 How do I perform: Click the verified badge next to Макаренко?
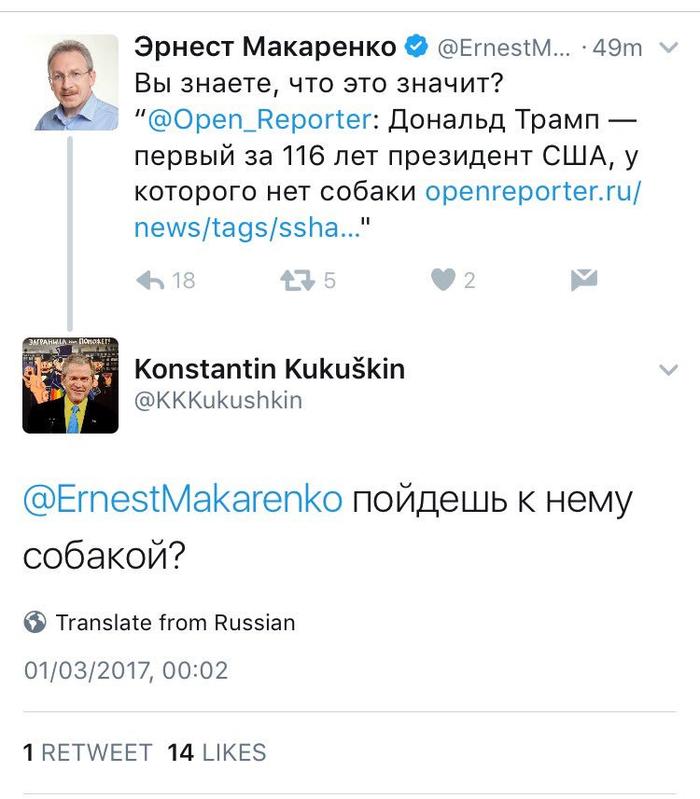(416, 47)
